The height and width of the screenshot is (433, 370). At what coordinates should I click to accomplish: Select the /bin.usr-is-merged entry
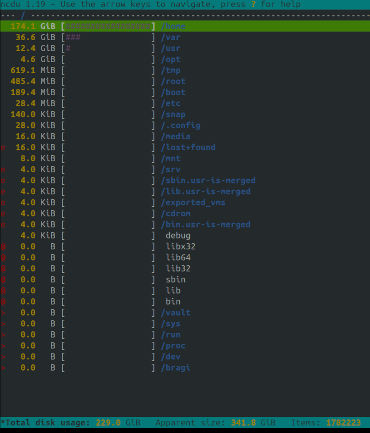tap(206, 224)
